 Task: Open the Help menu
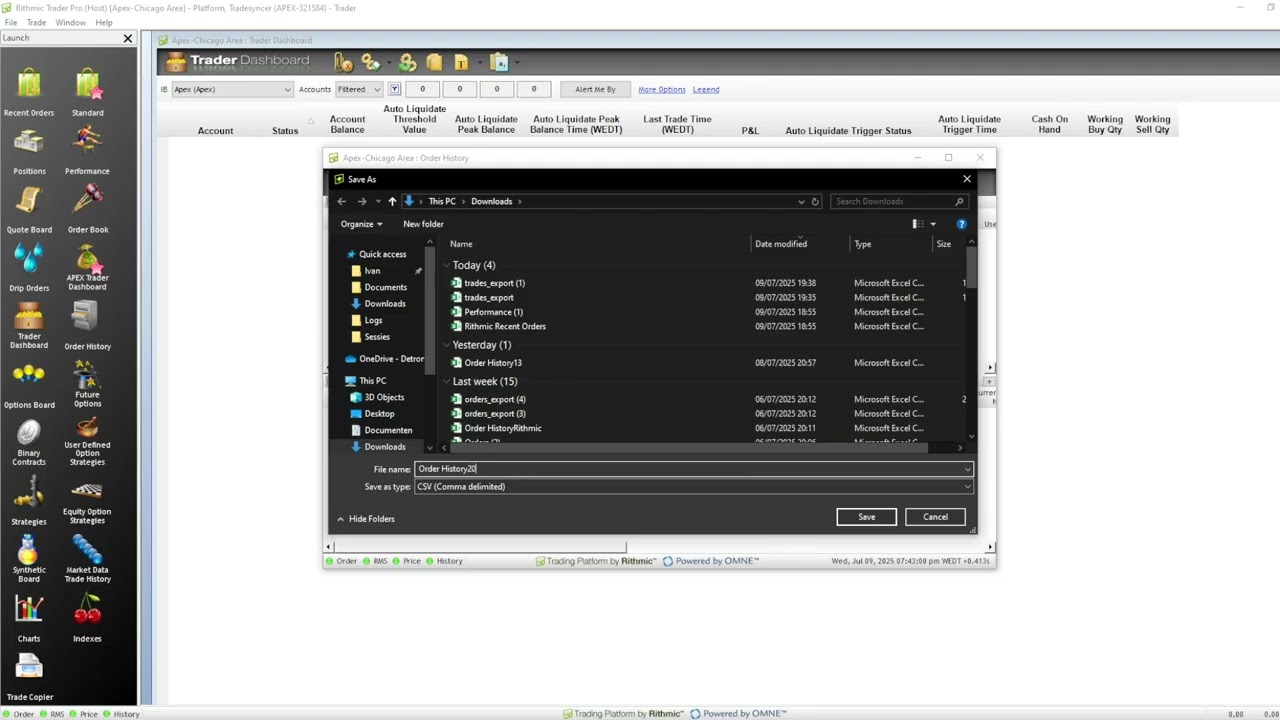click(104, 22)
